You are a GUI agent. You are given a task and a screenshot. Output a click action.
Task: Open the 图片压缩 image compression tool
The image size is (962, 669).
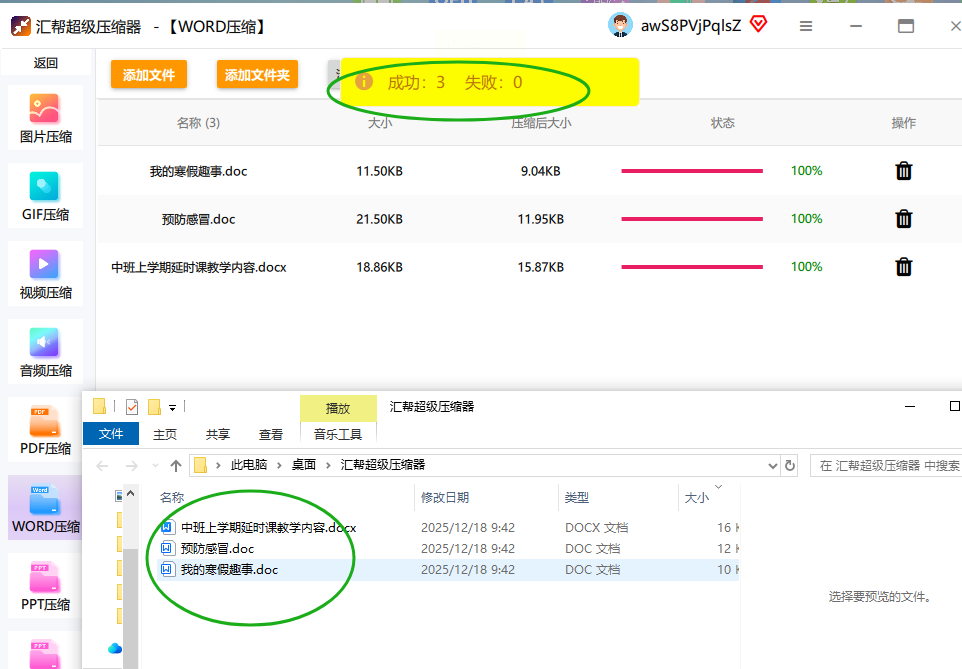(x=45, y=118)
